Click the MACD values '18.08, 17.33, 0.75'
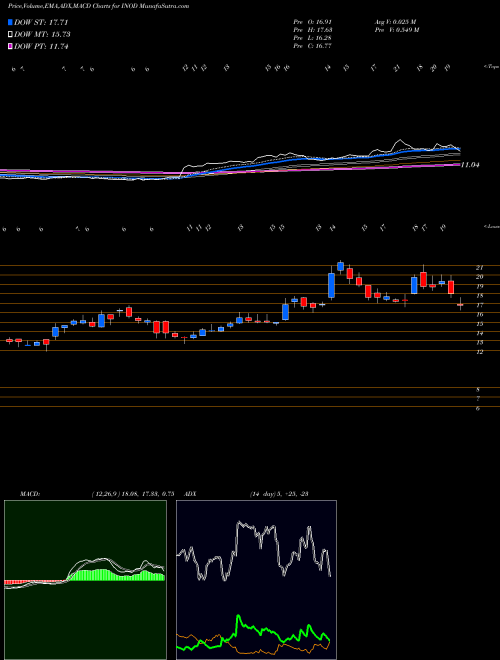Screen dimensions: 500x660 coord(149,494)
